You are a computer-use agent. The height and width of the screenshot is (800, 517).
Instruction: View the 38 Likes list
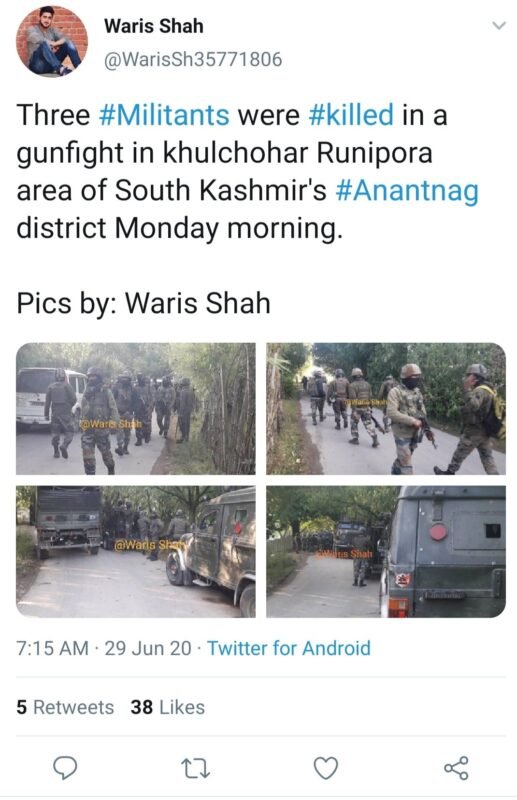[x=167, y=707]
